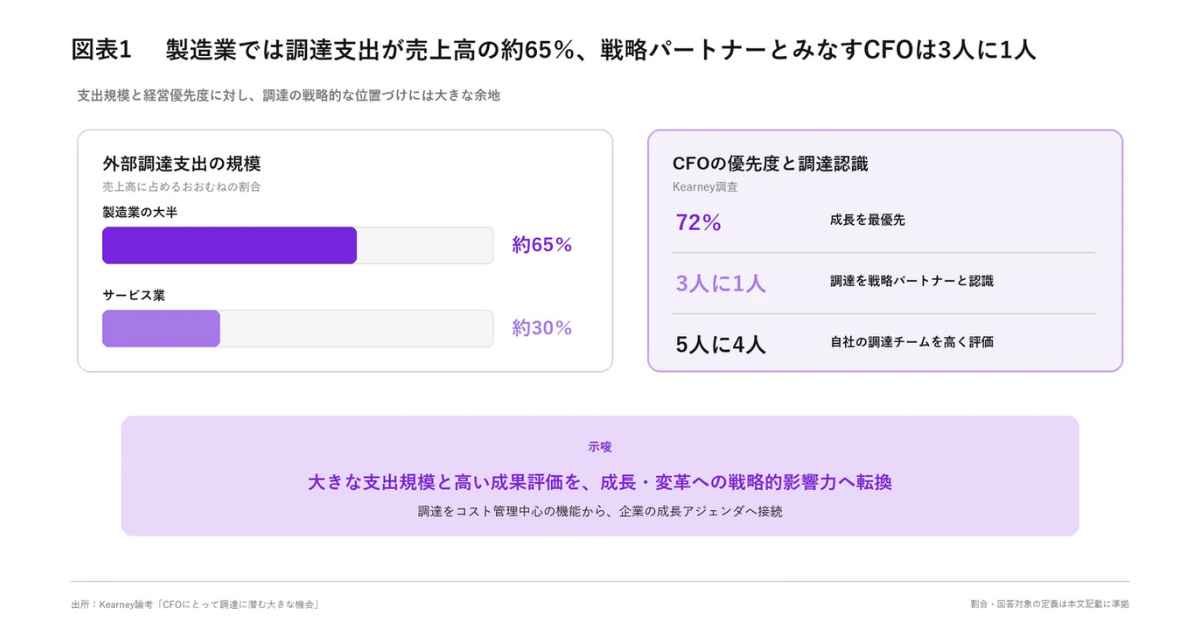Click 自社の調達チームを高く評価 text
The width and height of the screenshot is (1200, 630).
click(x=912, y=342)
